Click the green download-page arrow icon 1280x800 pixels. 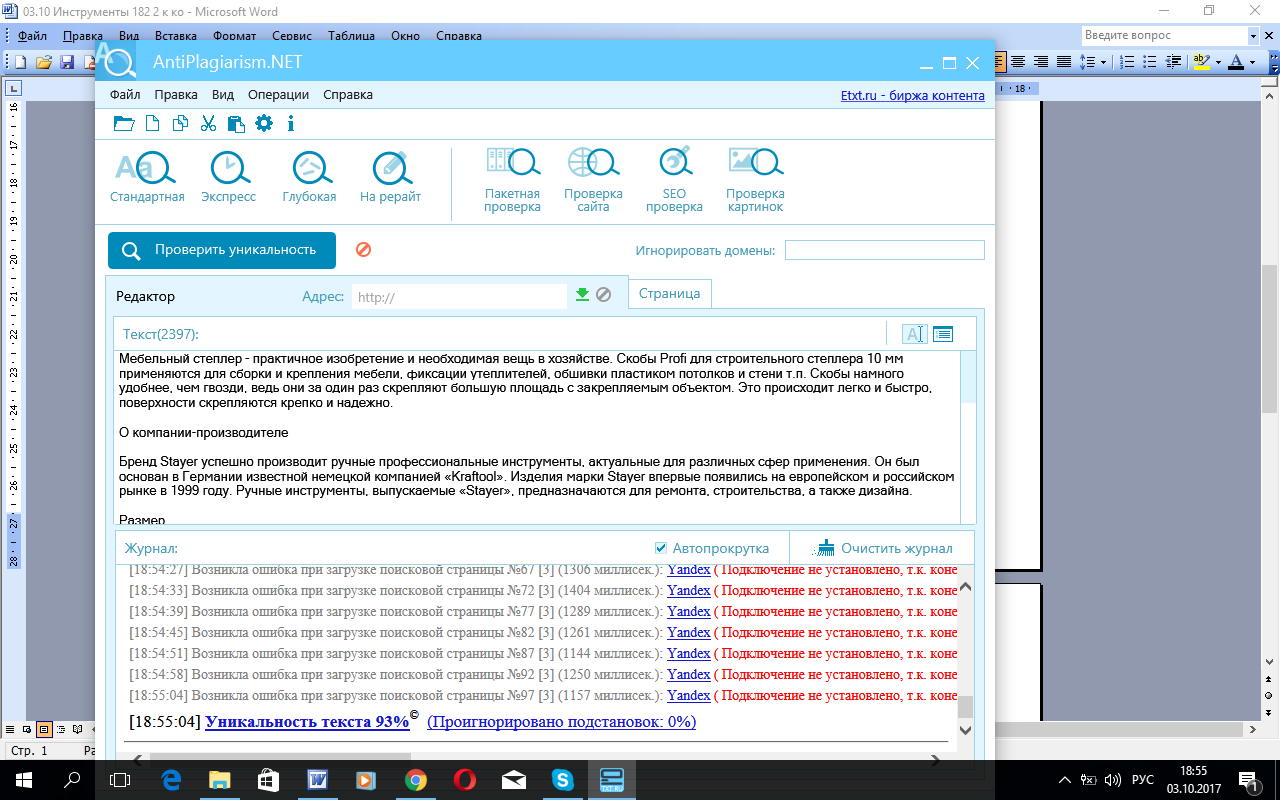tap(583, 295)
